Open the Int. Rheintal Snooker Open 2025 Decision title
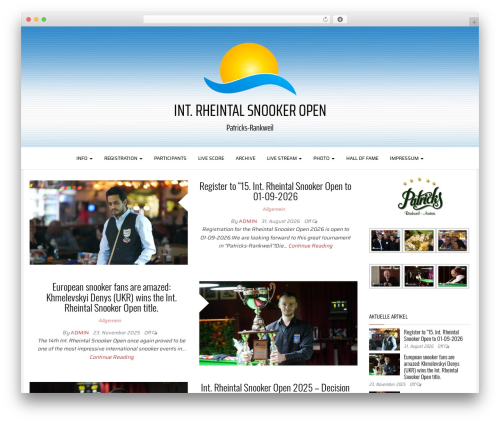The height and width of the screenshot is (423, 500). tap(275, 388)
